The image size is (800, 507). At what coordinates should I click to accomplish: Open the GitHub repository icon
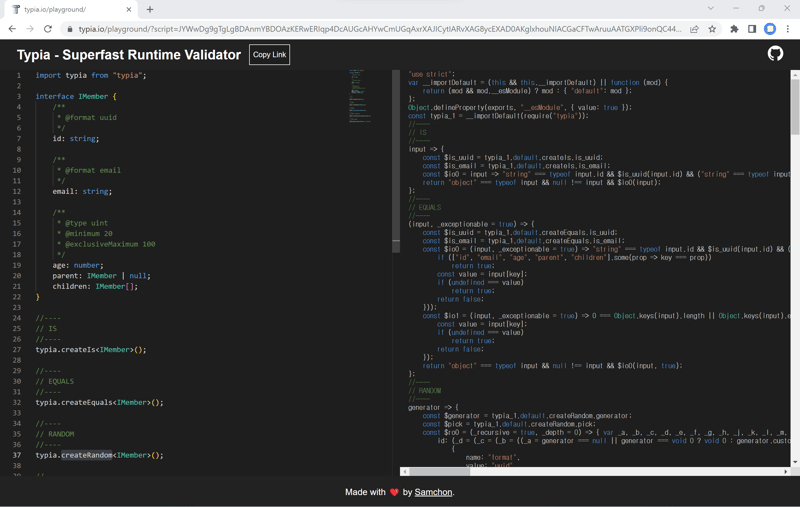pos(775,54)
